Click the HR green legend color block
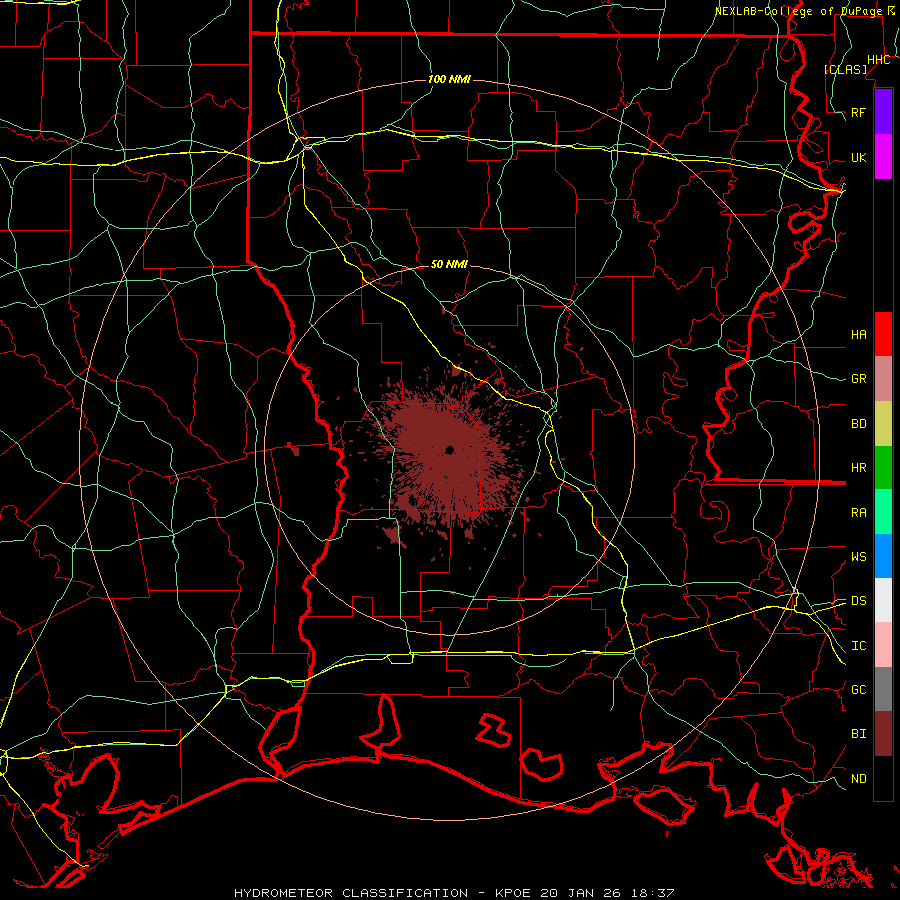 (883, 467)
